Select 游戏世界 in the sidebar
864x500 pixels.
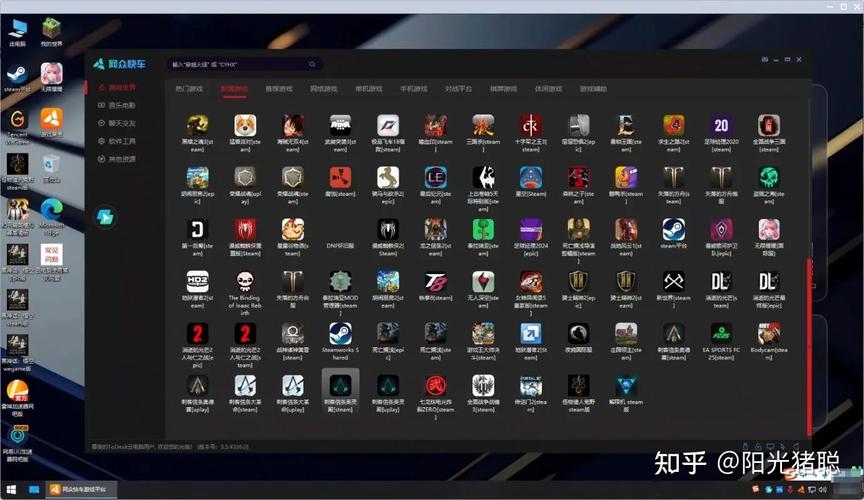coord(116,87)
